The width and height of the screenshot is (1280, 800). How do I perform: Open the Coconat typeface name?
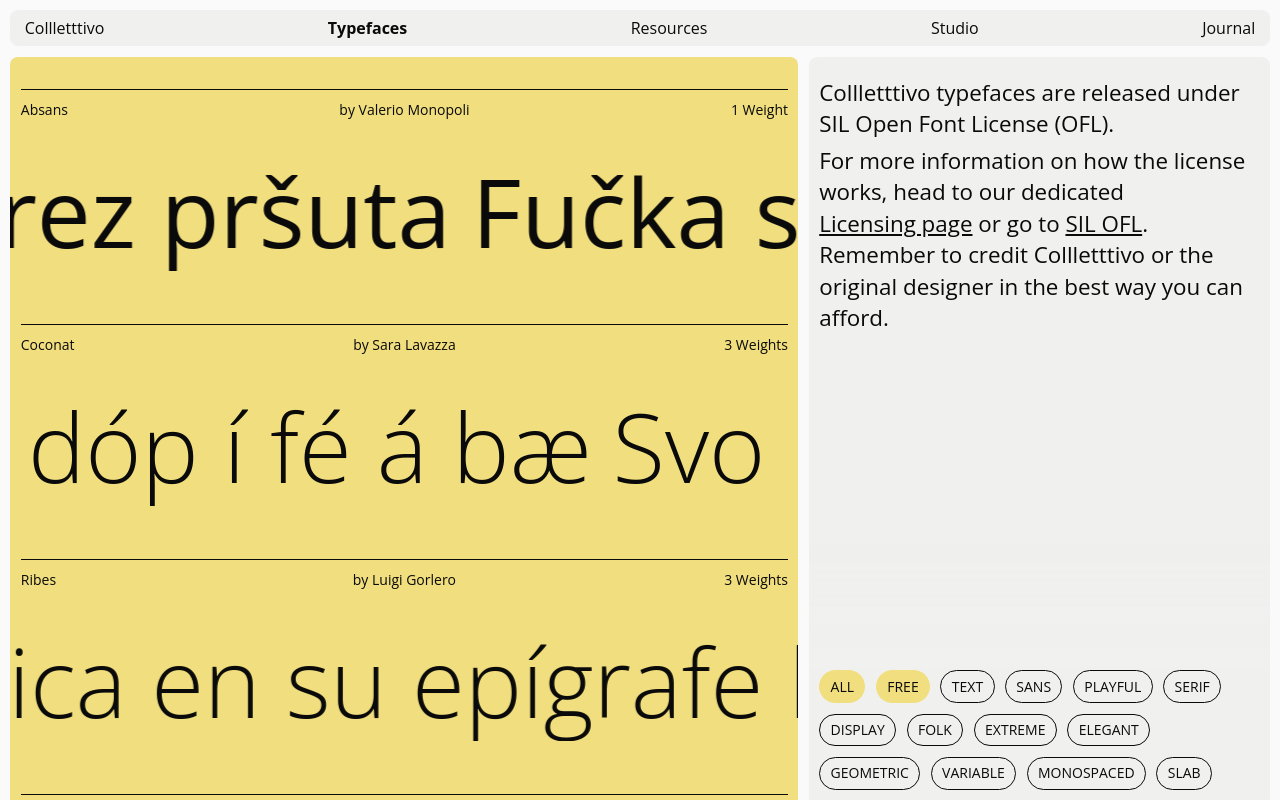click(47, 345)
